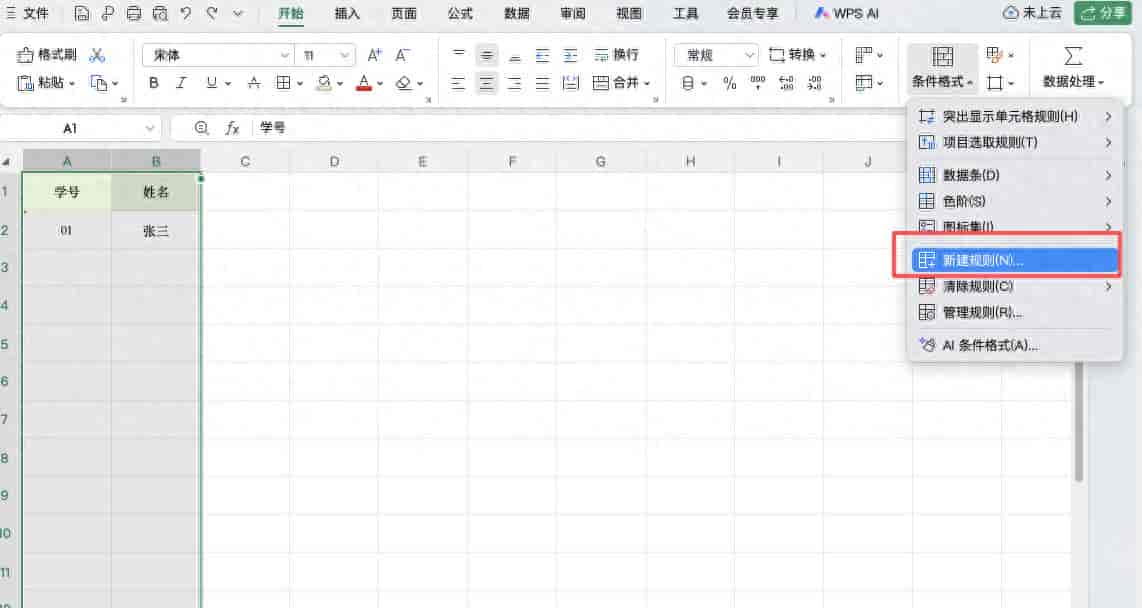This screenshot has width=1142, height=608.
Task: Undo the last action
Action: (x=186, y=13)
